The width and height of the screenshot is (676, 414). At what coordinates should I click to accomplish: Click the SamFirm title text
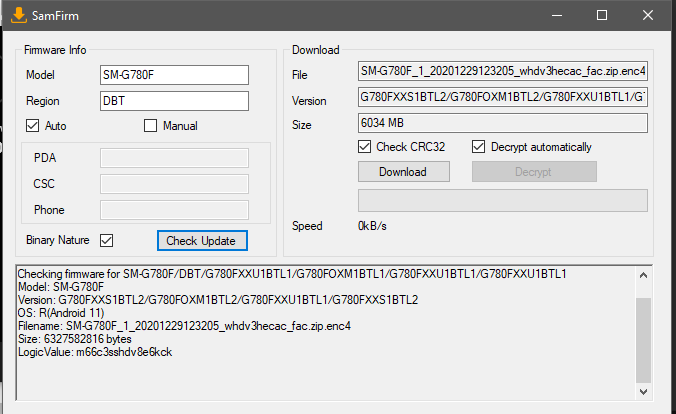(x=55, y=16)
